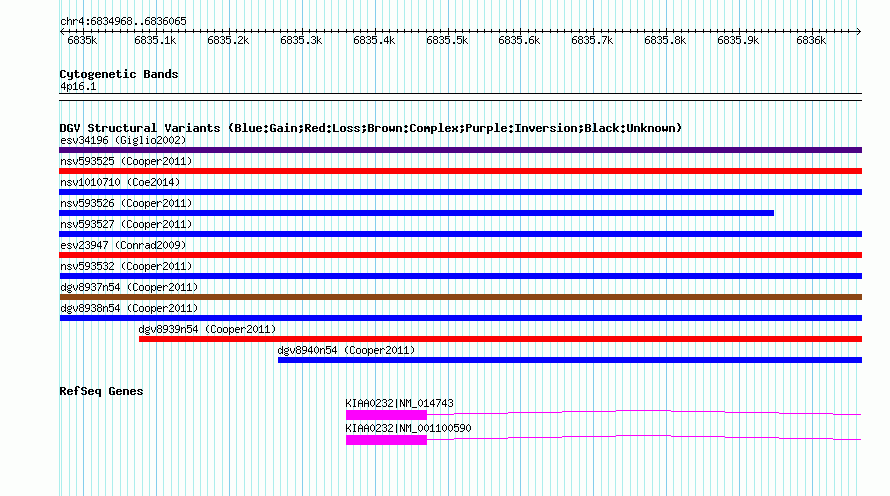Select the blue nsv593532 gain bar
The width and height of the screenshot is (890, 496).
pos(460,276)
